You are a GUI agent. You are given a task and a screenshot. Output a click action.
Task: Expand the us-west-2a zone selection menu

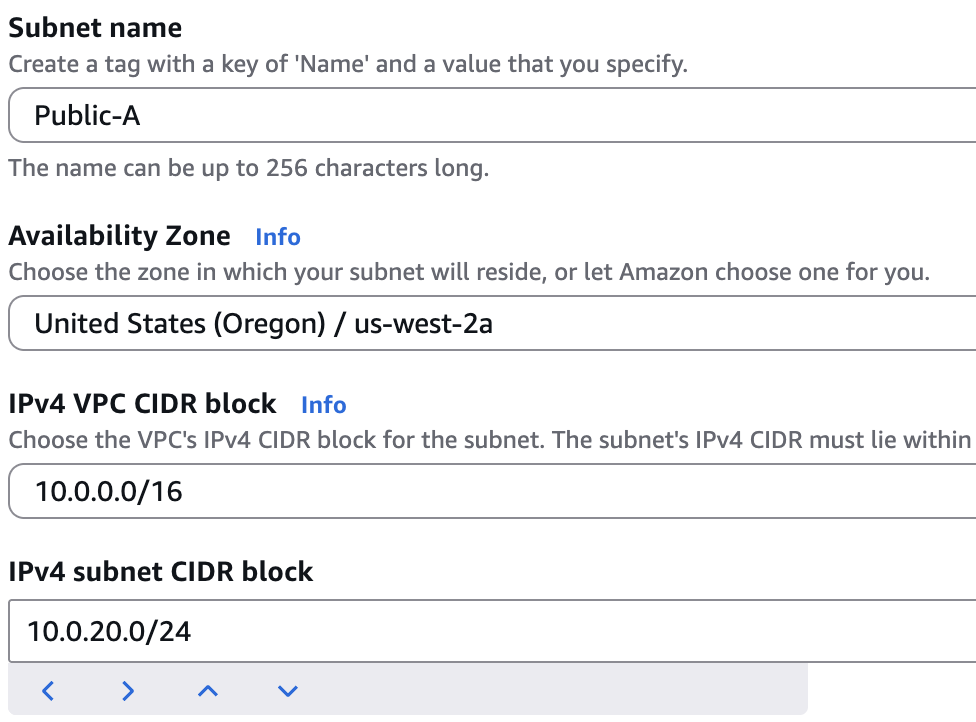[x=488, y=323]
